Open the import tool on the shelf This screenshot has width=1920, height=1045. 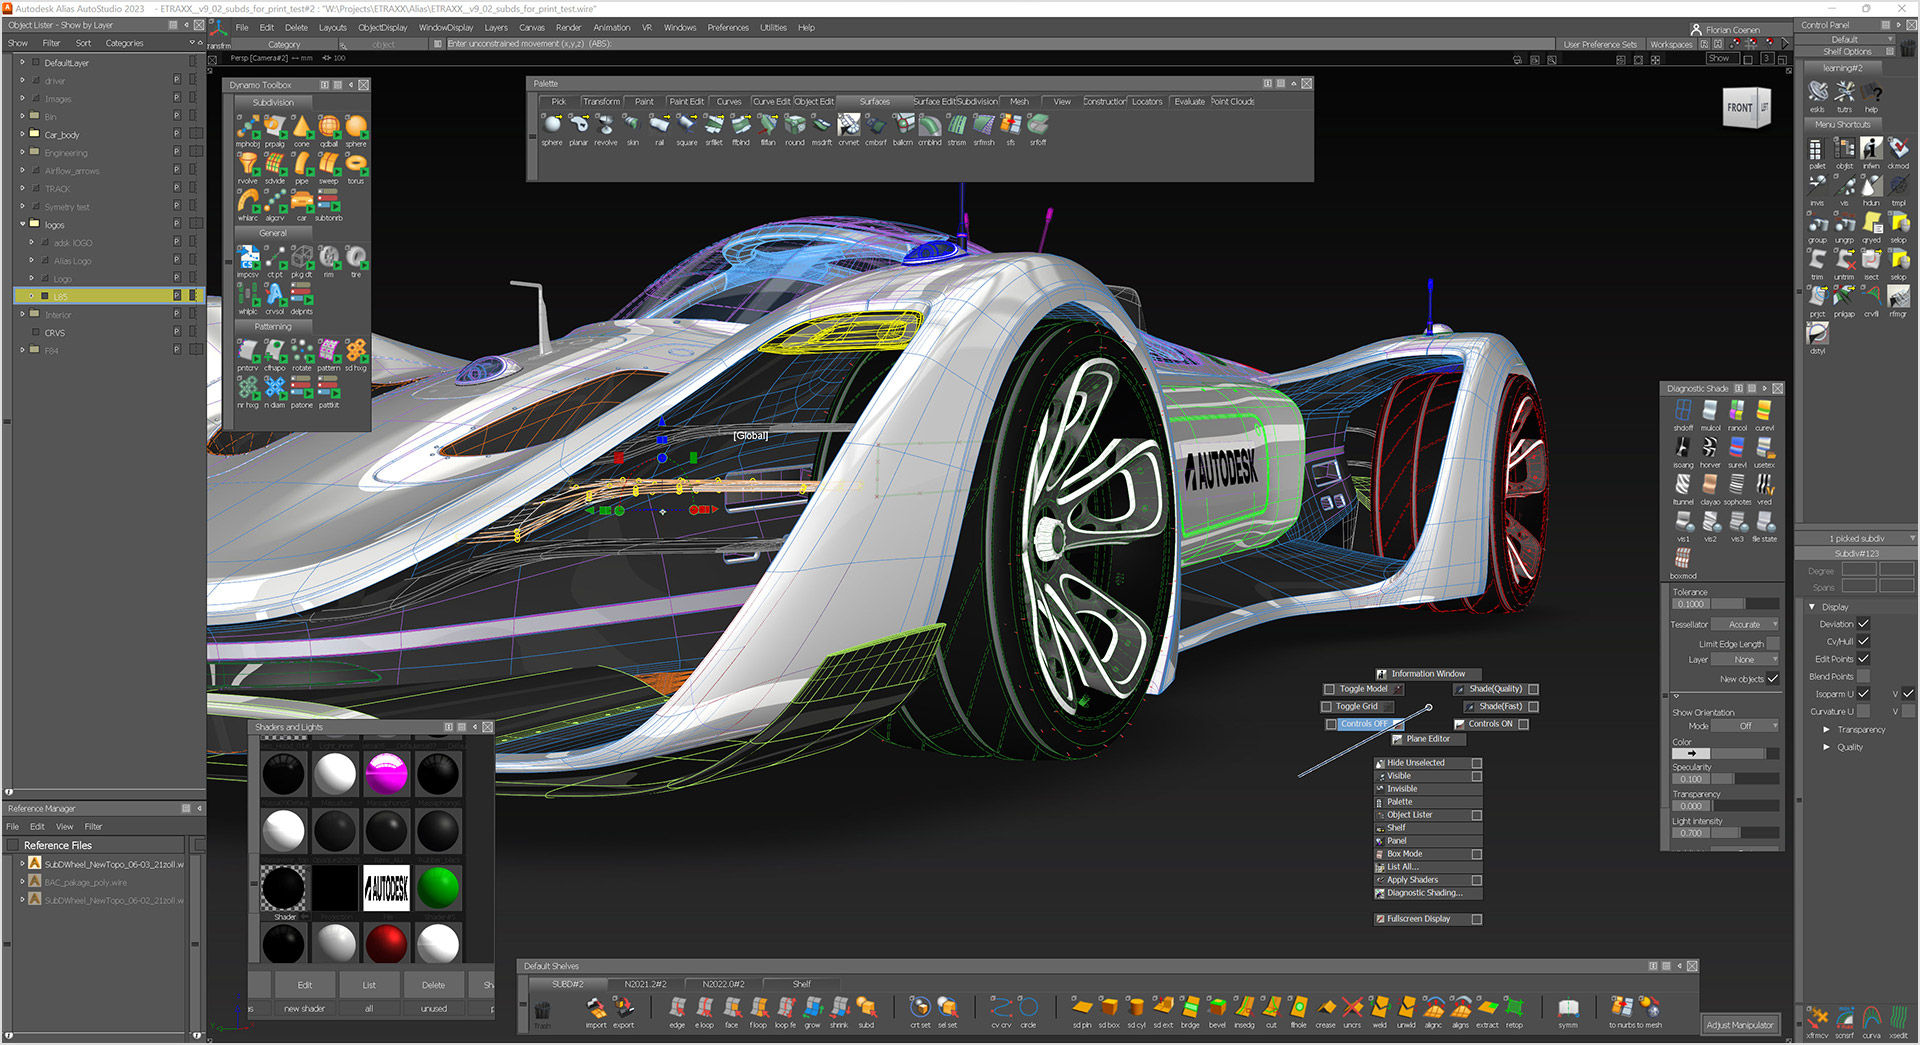[x=596, y=1008]
